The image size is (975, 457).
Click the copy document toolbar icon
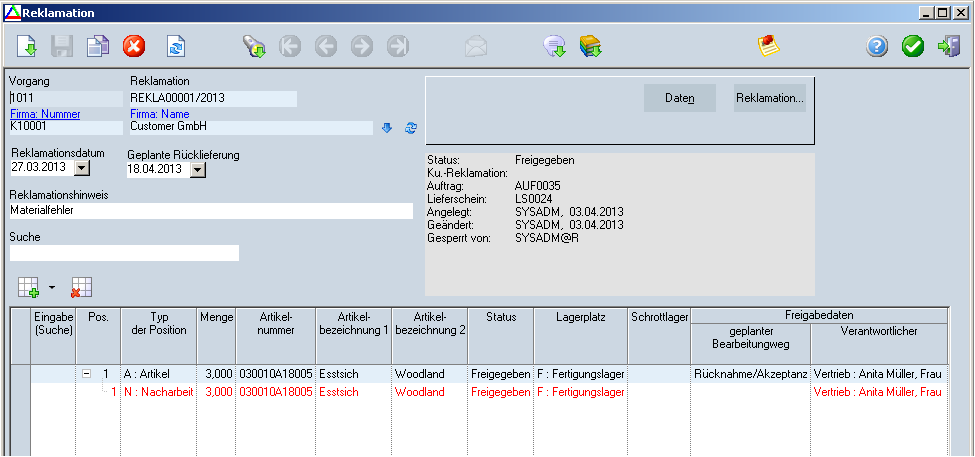coord(97,46)
